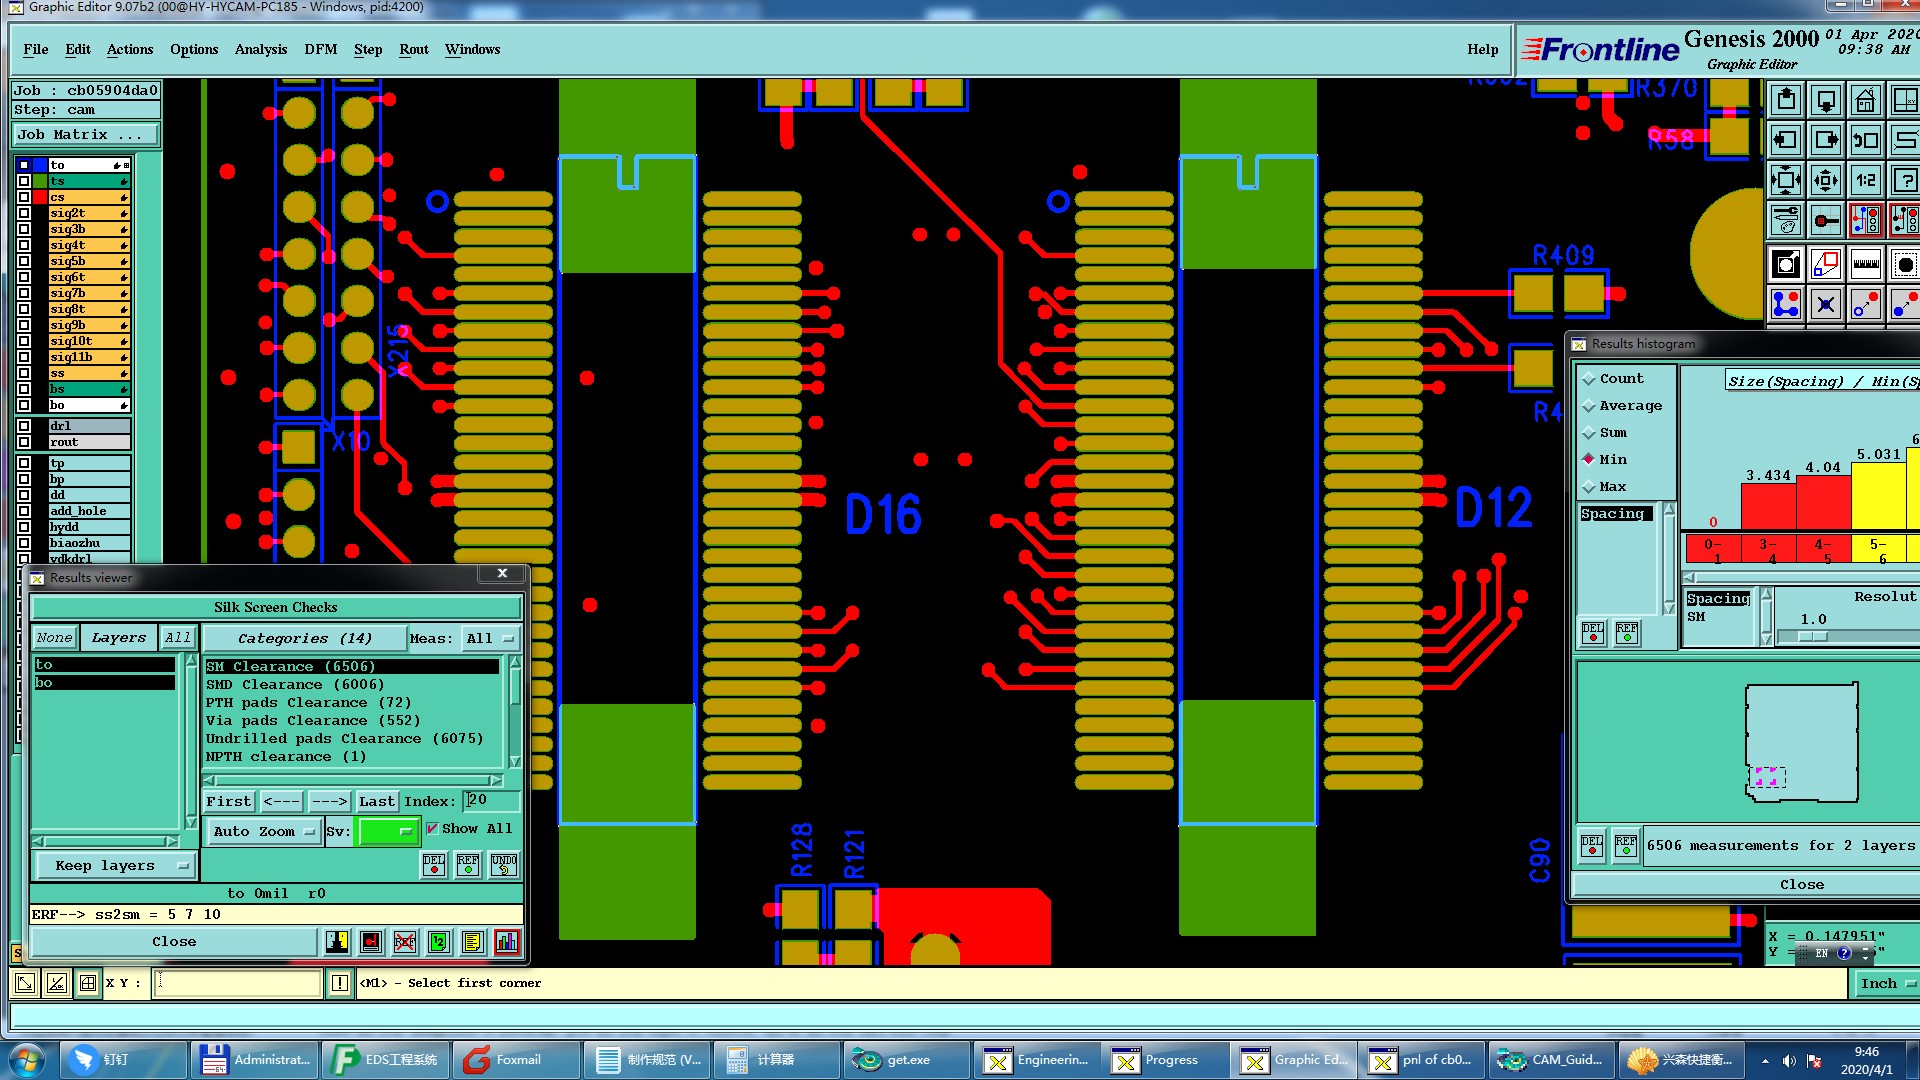Open the Meas All dropdown
This screenshot has width=1920, height=1080.
(x=490, y=639)
